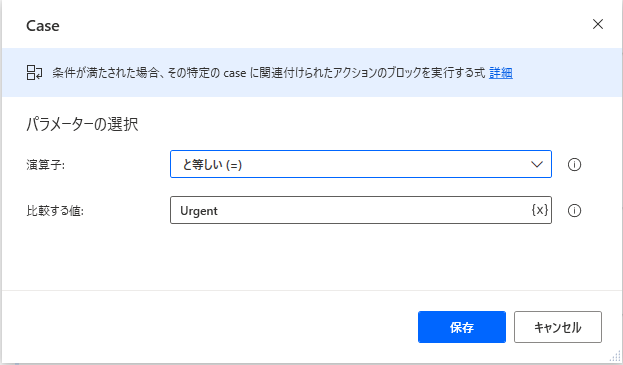This screenshot has width=623, height=365.
Task: Click the 比較する値 input field containing Urgent
Action: coord(361,210)
